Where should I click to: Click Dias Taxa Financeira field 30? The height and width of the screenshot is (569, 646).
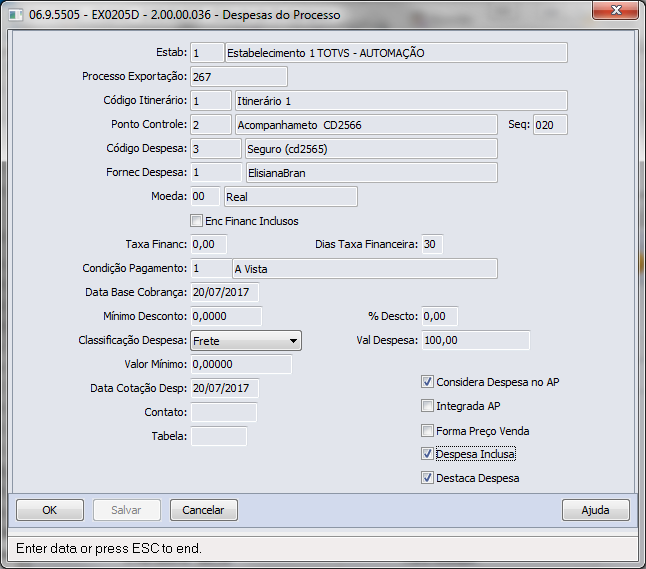click(432, 244)
